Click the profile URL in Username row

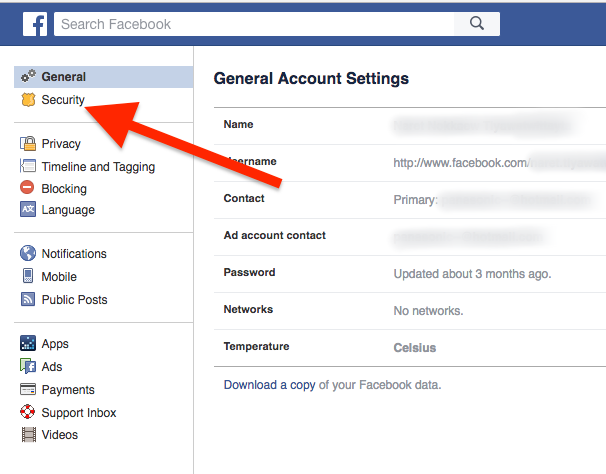499,163
